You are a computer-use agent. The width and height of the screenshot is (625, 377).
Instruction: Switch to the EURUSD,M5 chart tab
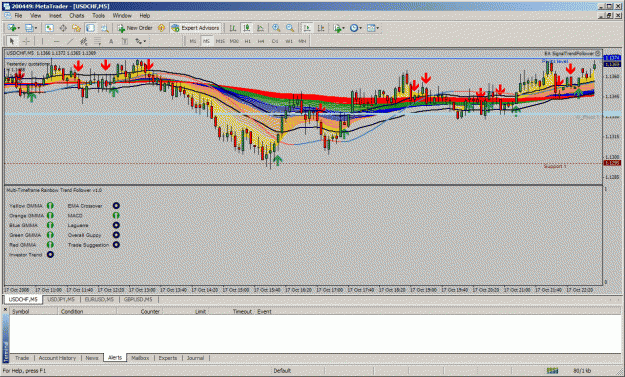pos(99,299)
